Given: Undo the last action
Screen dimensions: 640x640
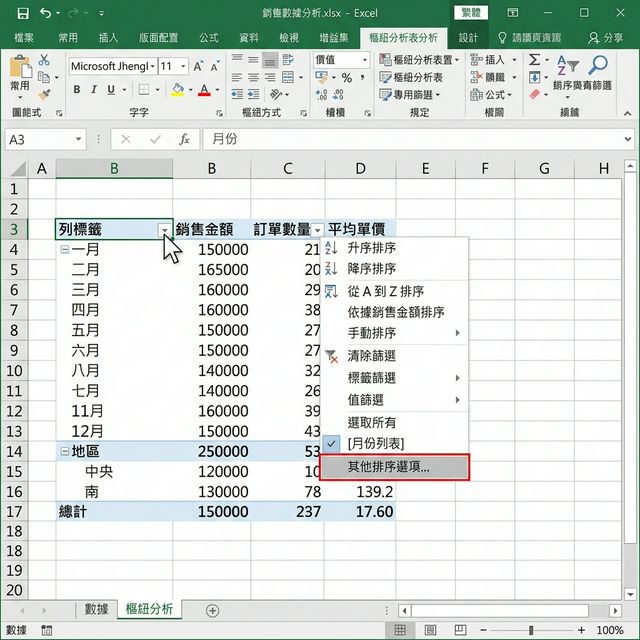Looking at the screenshot, I should click(45, 13).
